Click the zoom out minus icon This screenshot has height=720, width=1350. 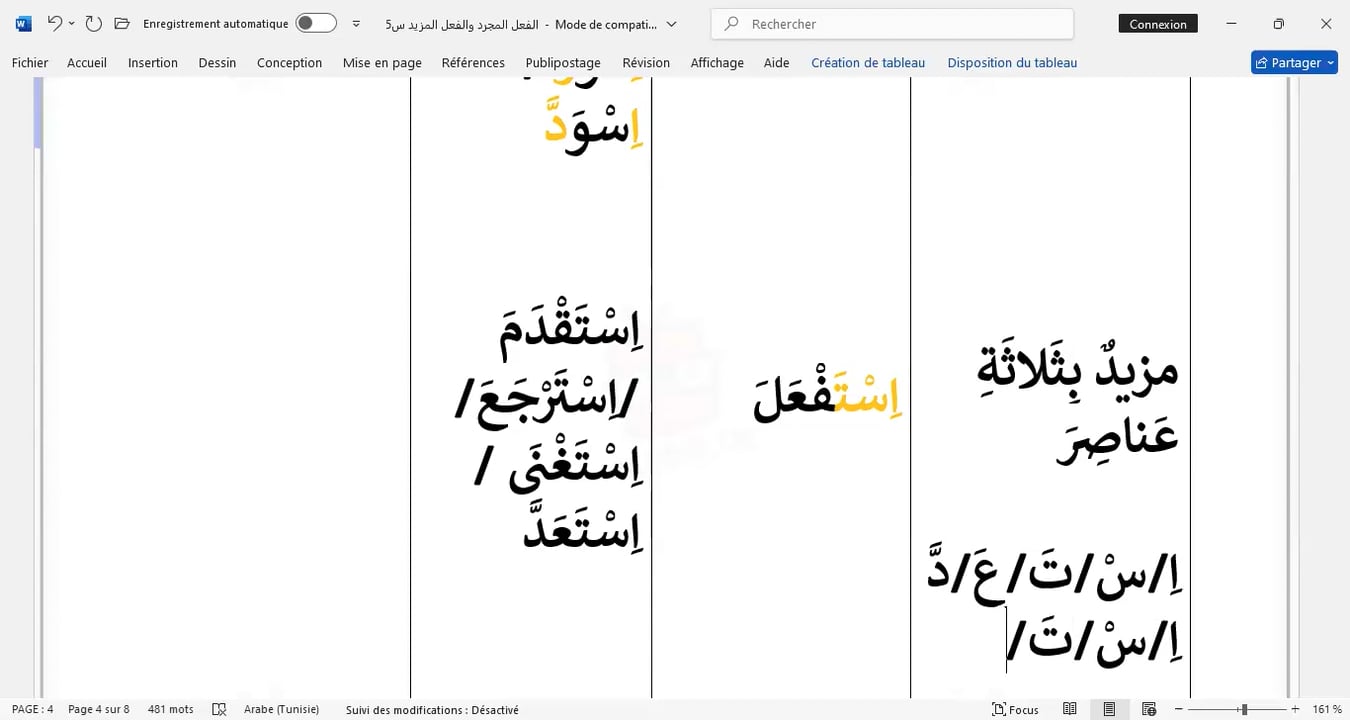[x=1179, y=709]
